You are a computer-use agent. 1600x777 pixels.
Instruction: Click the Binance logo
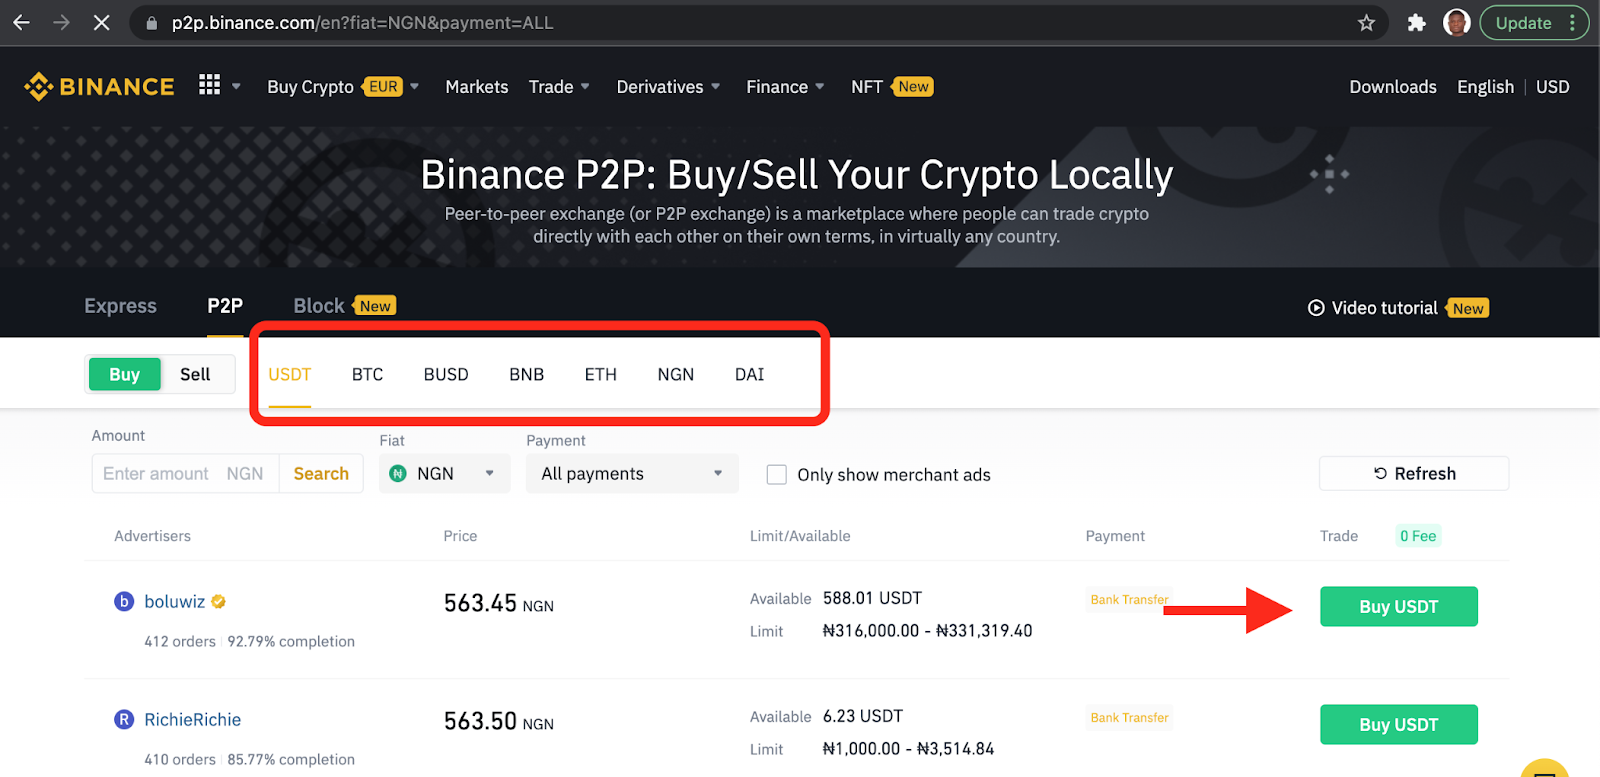click(x=99, y=87)
